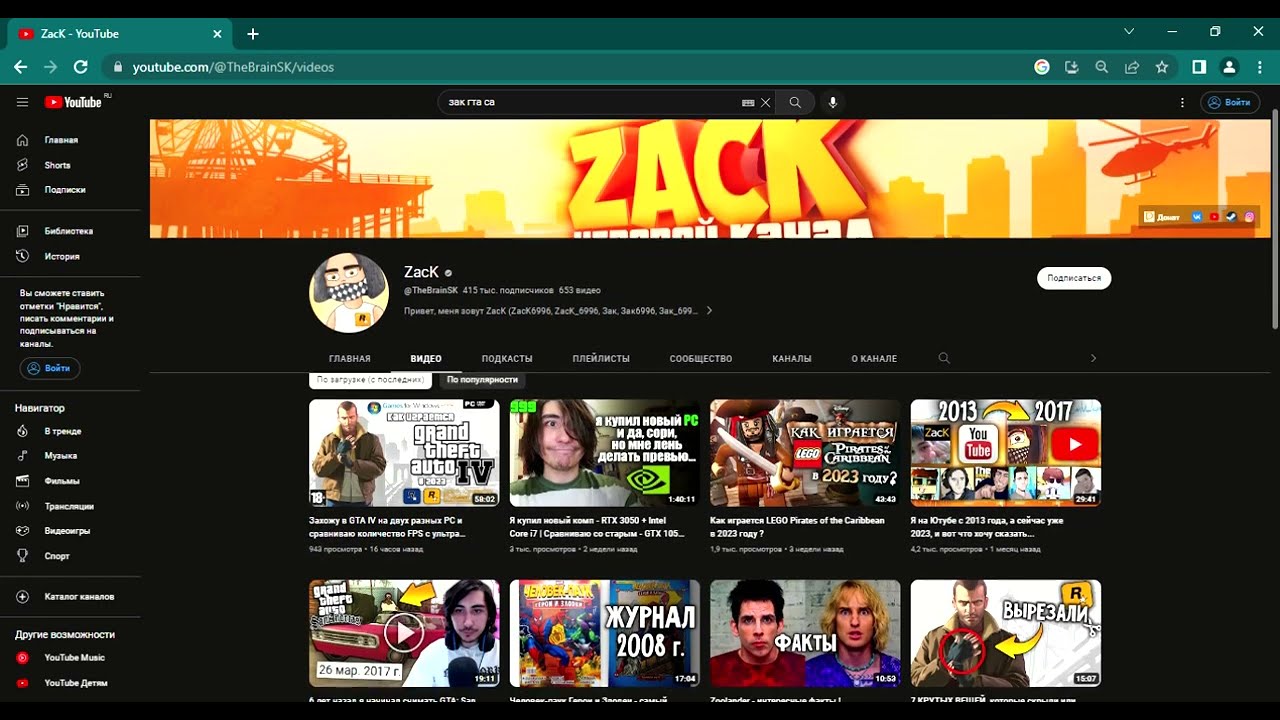
Task: Switch to the ГЛАВНАЯ tab
Action: [x=350, y=358]
